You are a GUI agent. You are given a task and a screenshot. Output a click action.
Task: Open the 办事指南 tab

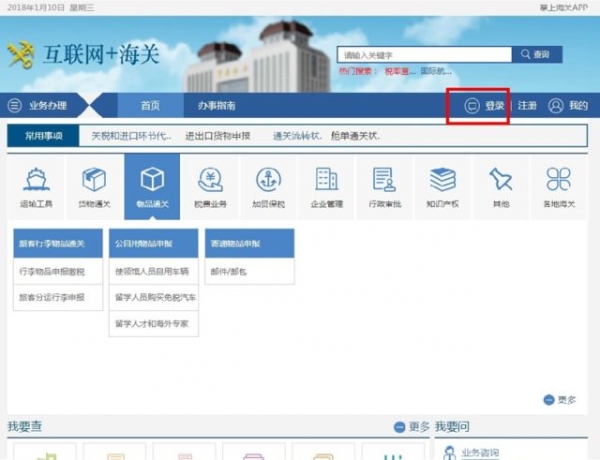(216, 105)
